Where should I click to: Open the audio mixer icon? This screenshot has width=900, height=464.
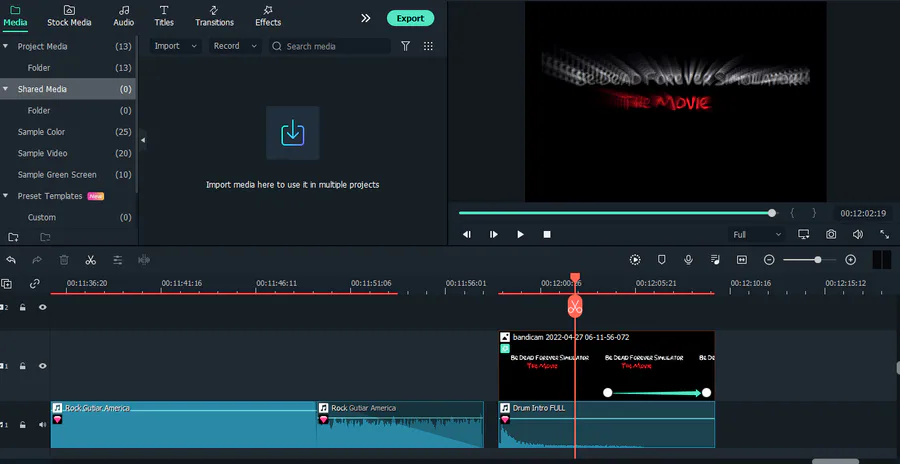pos(715,260)
